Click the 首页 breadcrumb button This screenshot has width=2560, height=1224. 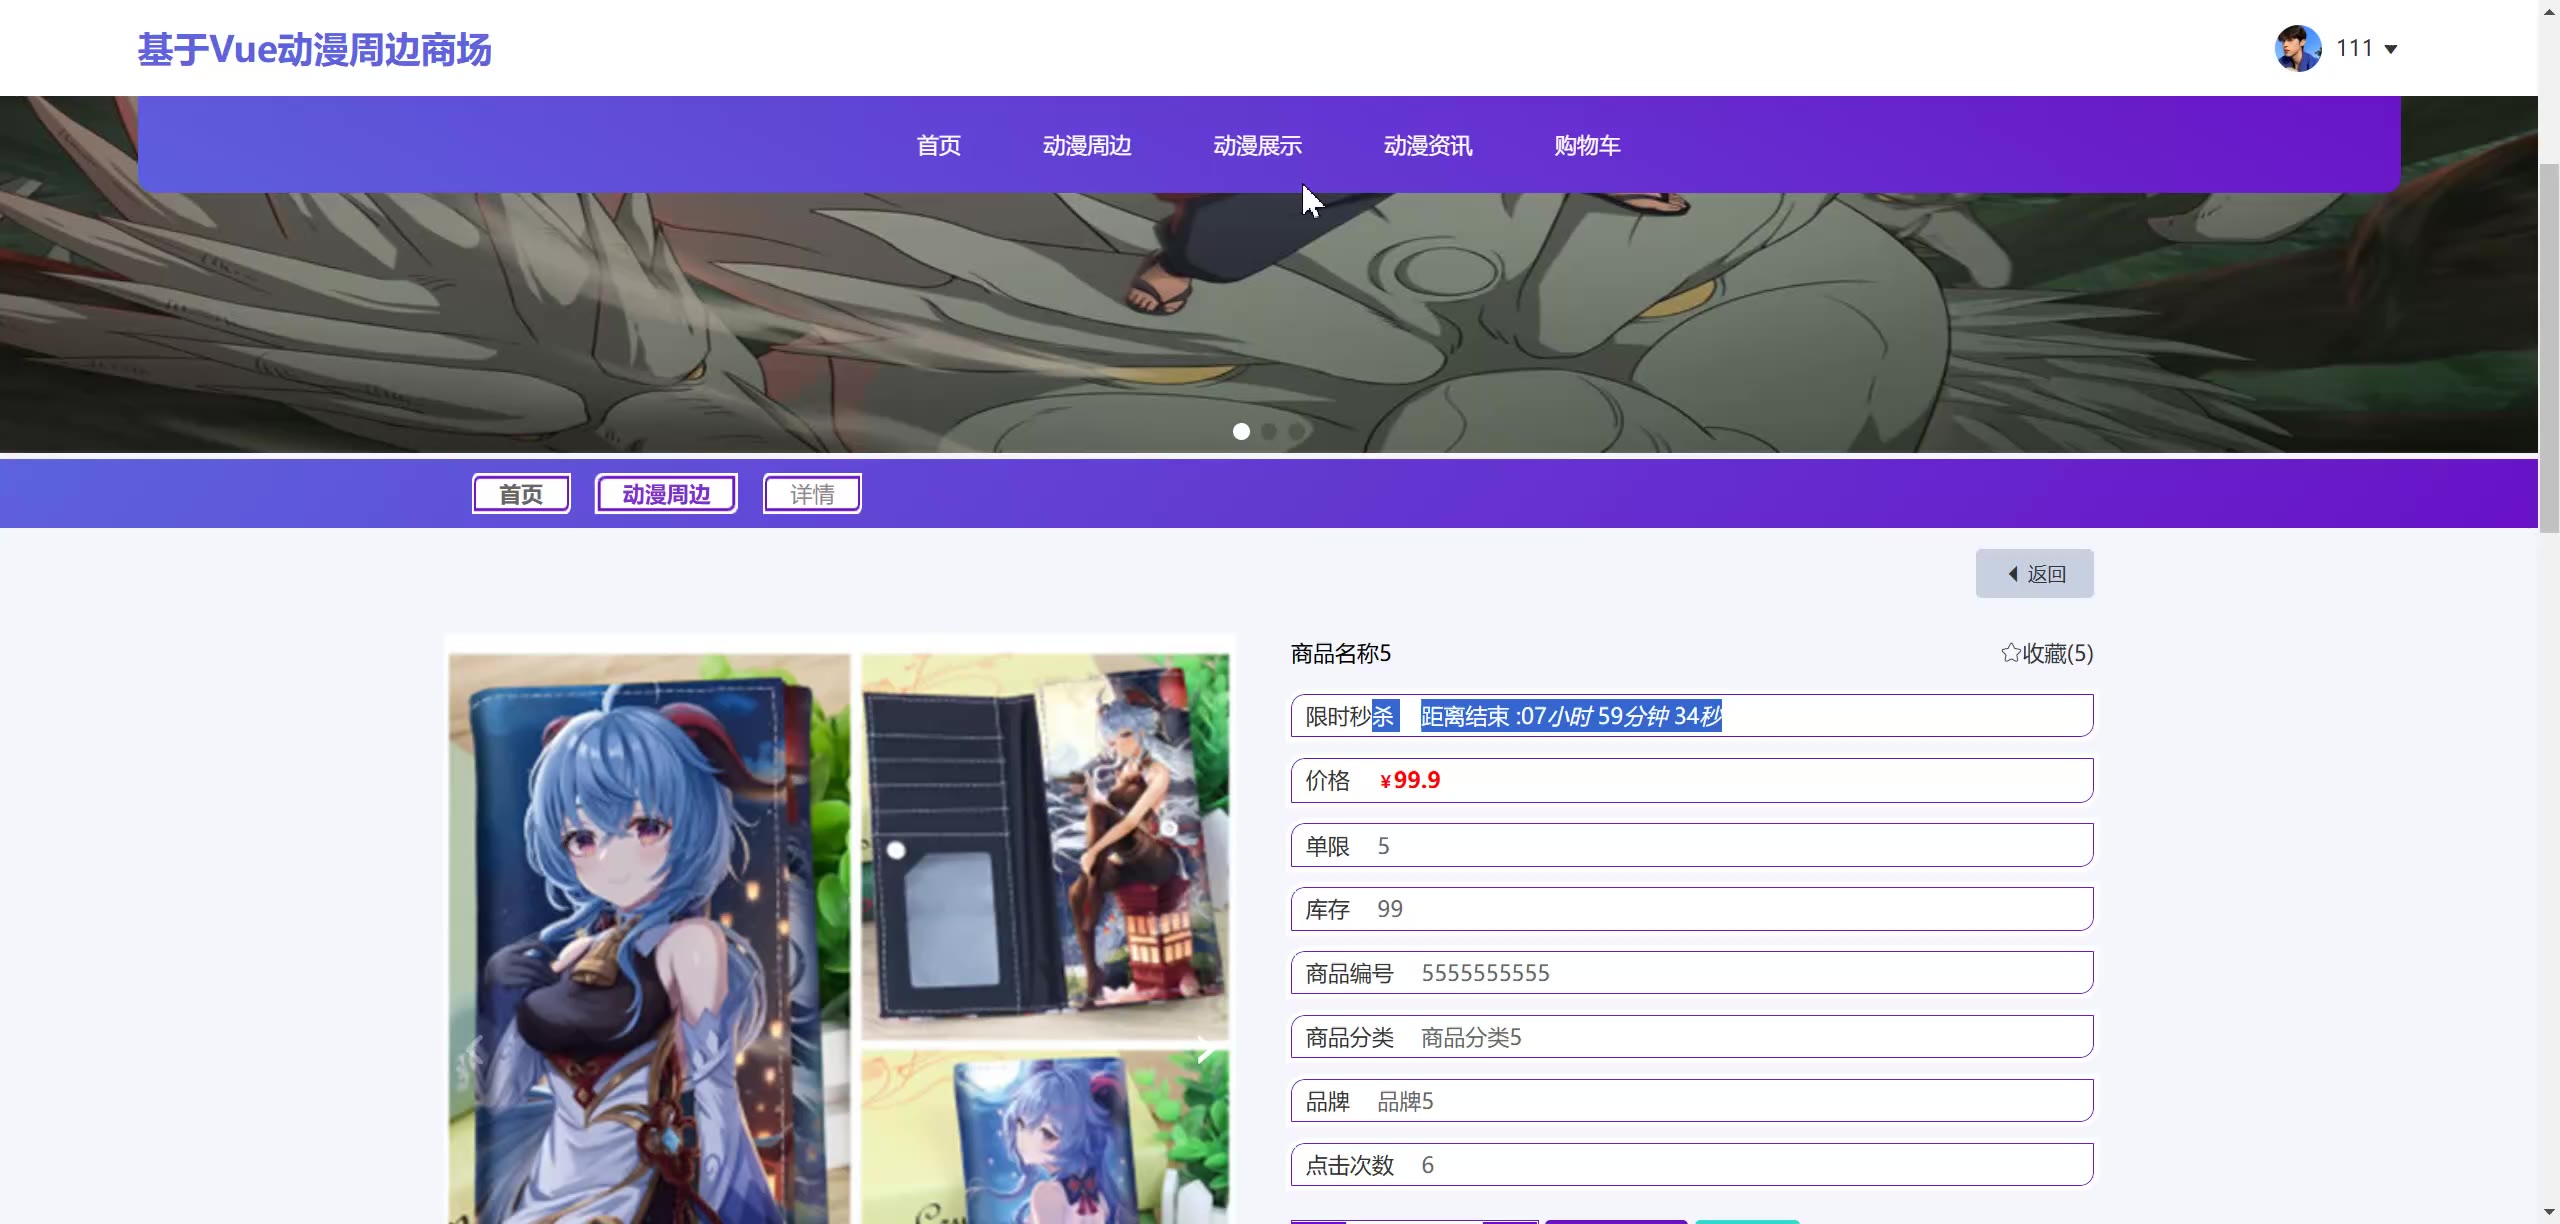(x=521, y=494)
